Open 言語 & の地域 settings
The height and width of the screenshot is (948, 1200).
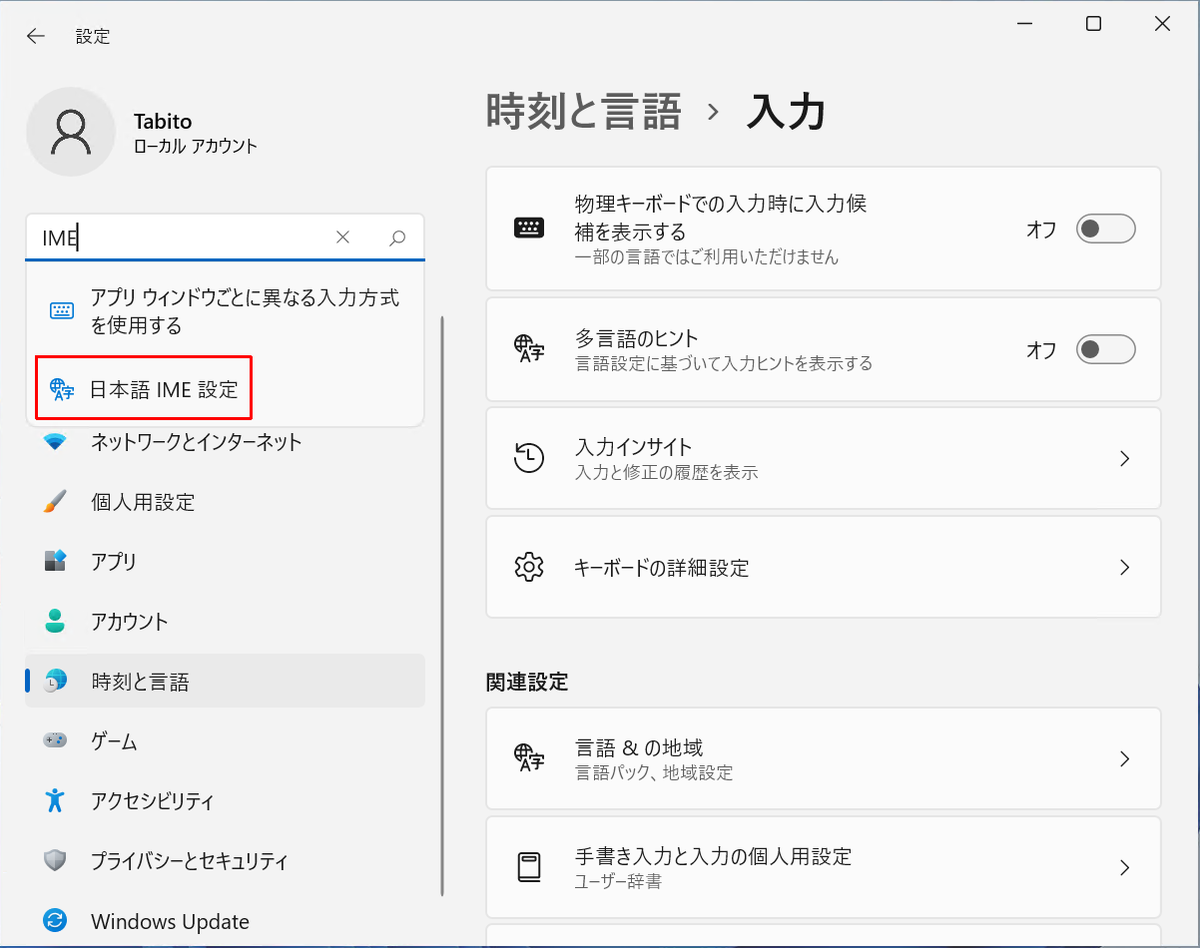1123,758
